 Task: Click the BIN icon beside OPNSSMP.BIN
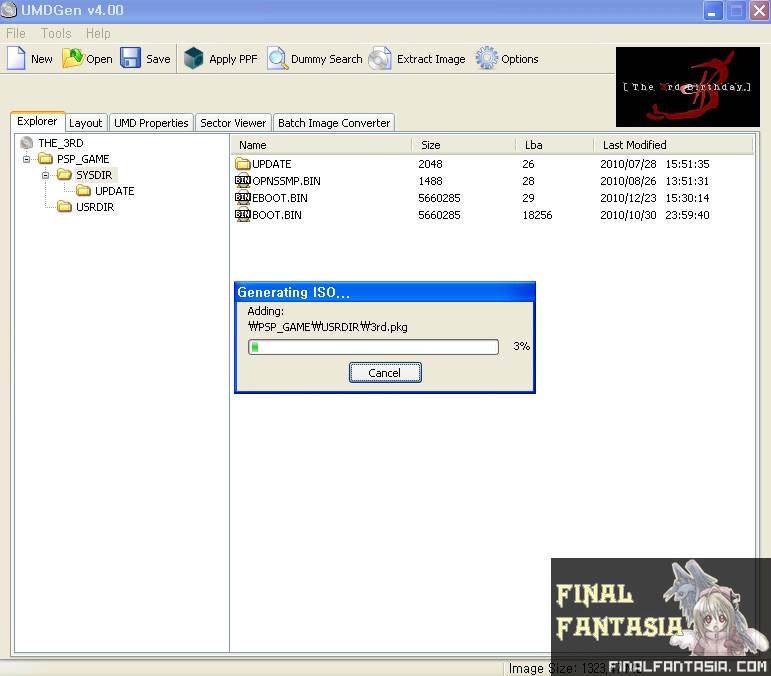(x=242, y=180)
